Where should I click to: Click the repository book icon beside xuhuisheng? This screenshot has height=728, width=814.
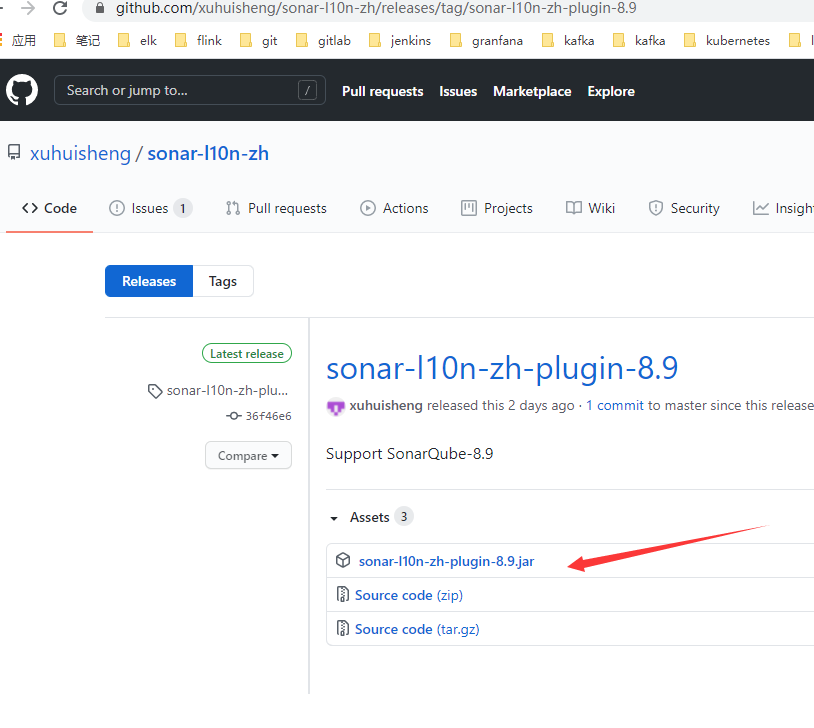pyautogui.click(x=14, y=153)
